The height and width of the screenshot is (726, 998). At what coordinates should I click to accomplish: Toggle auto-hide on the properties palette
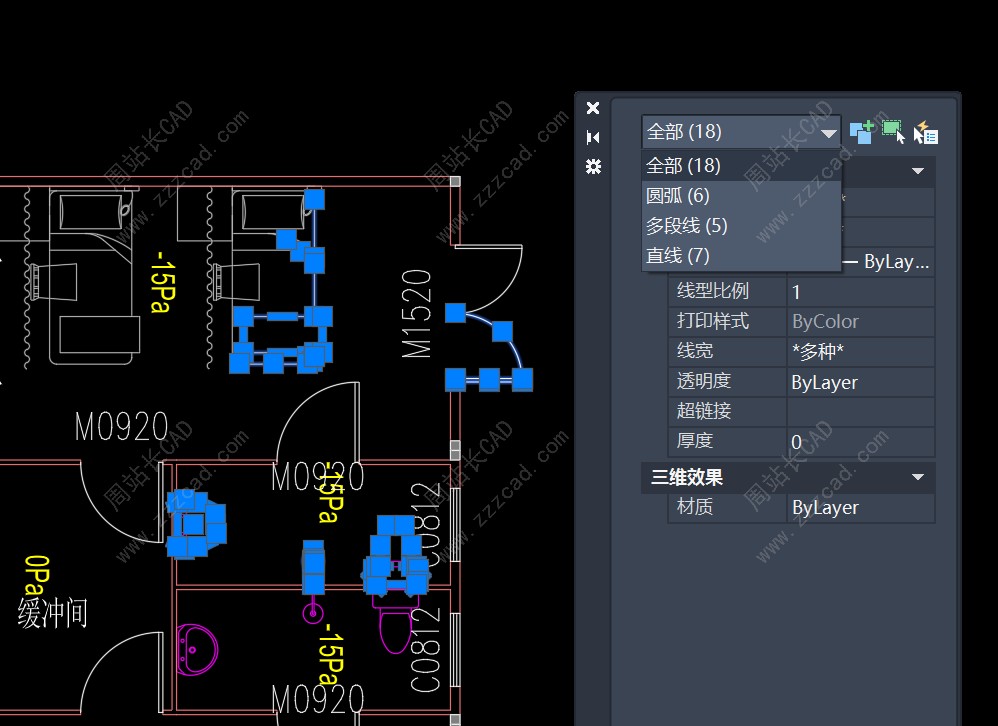(x=593, y=137)
